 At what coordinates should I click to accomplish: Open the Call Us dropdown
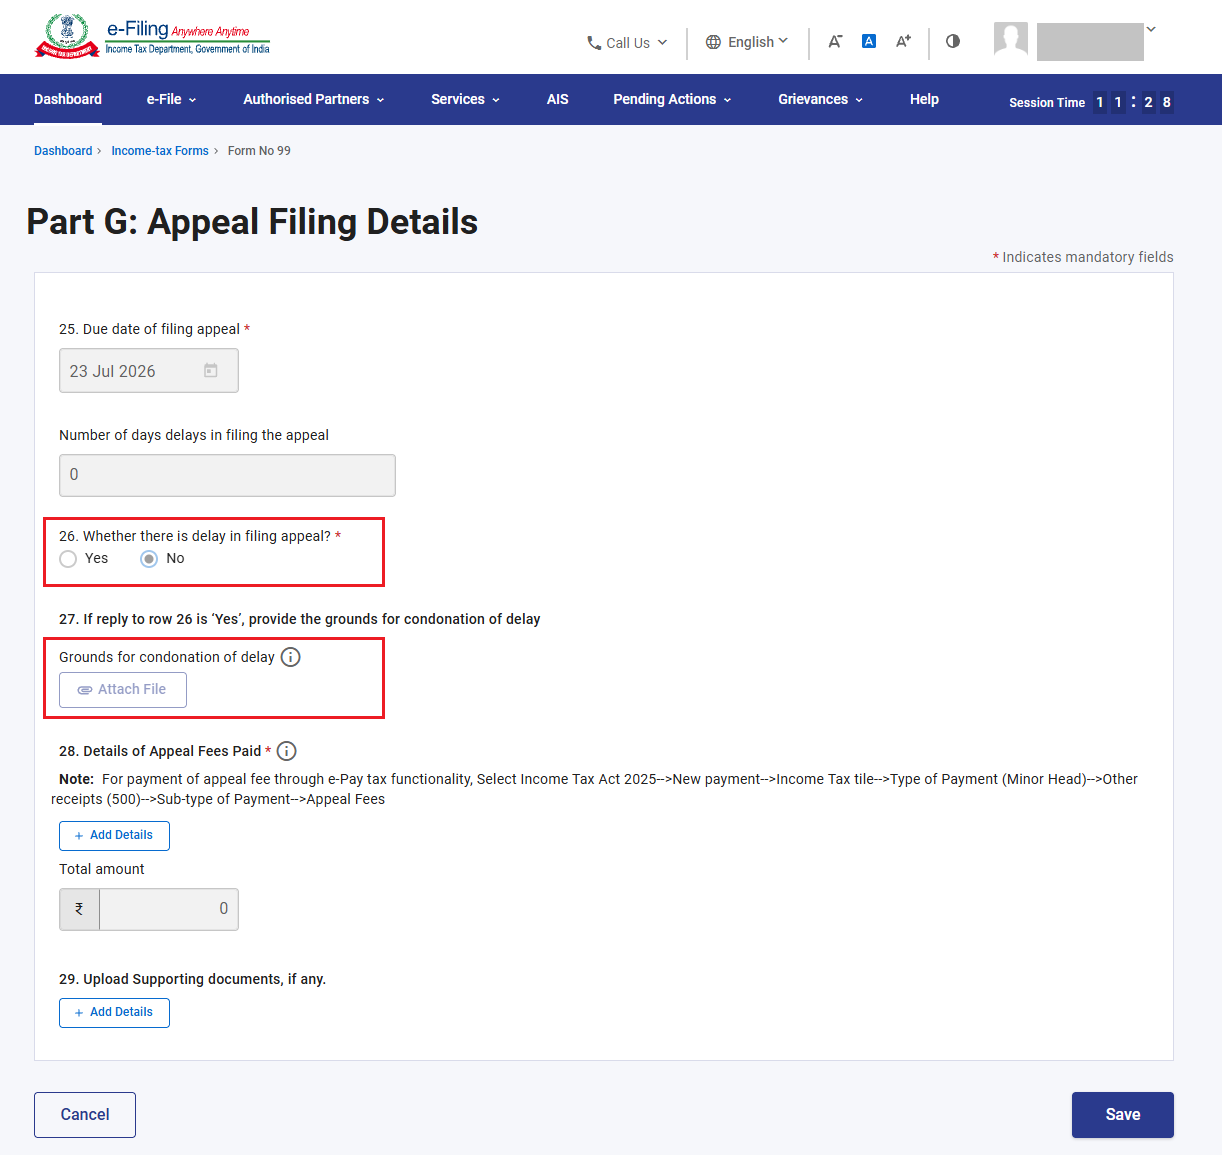[627, 43]
